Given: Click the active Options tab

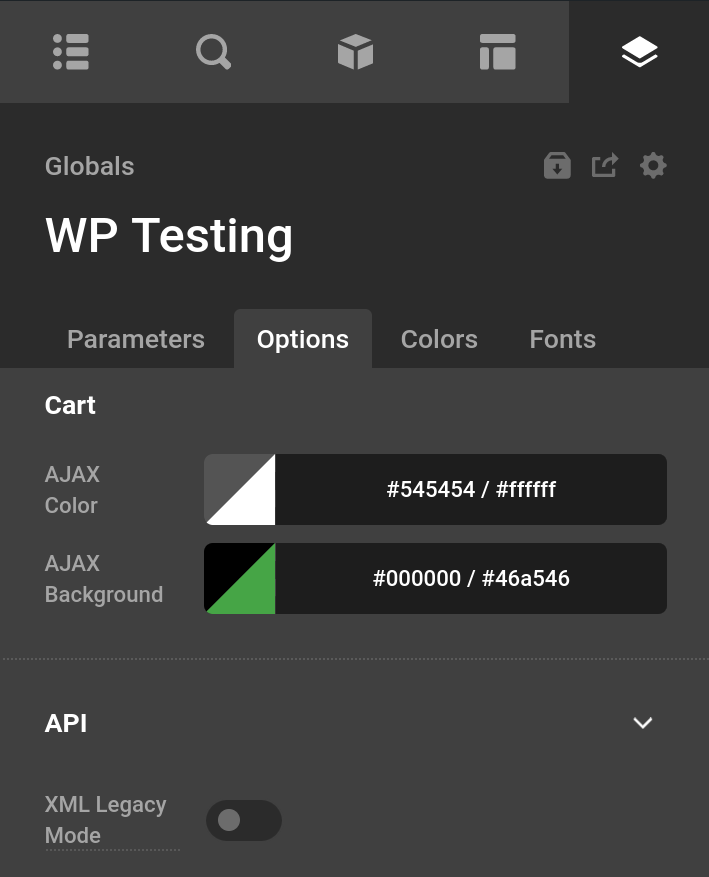Looking at the screenshot, I should (303, 339).
